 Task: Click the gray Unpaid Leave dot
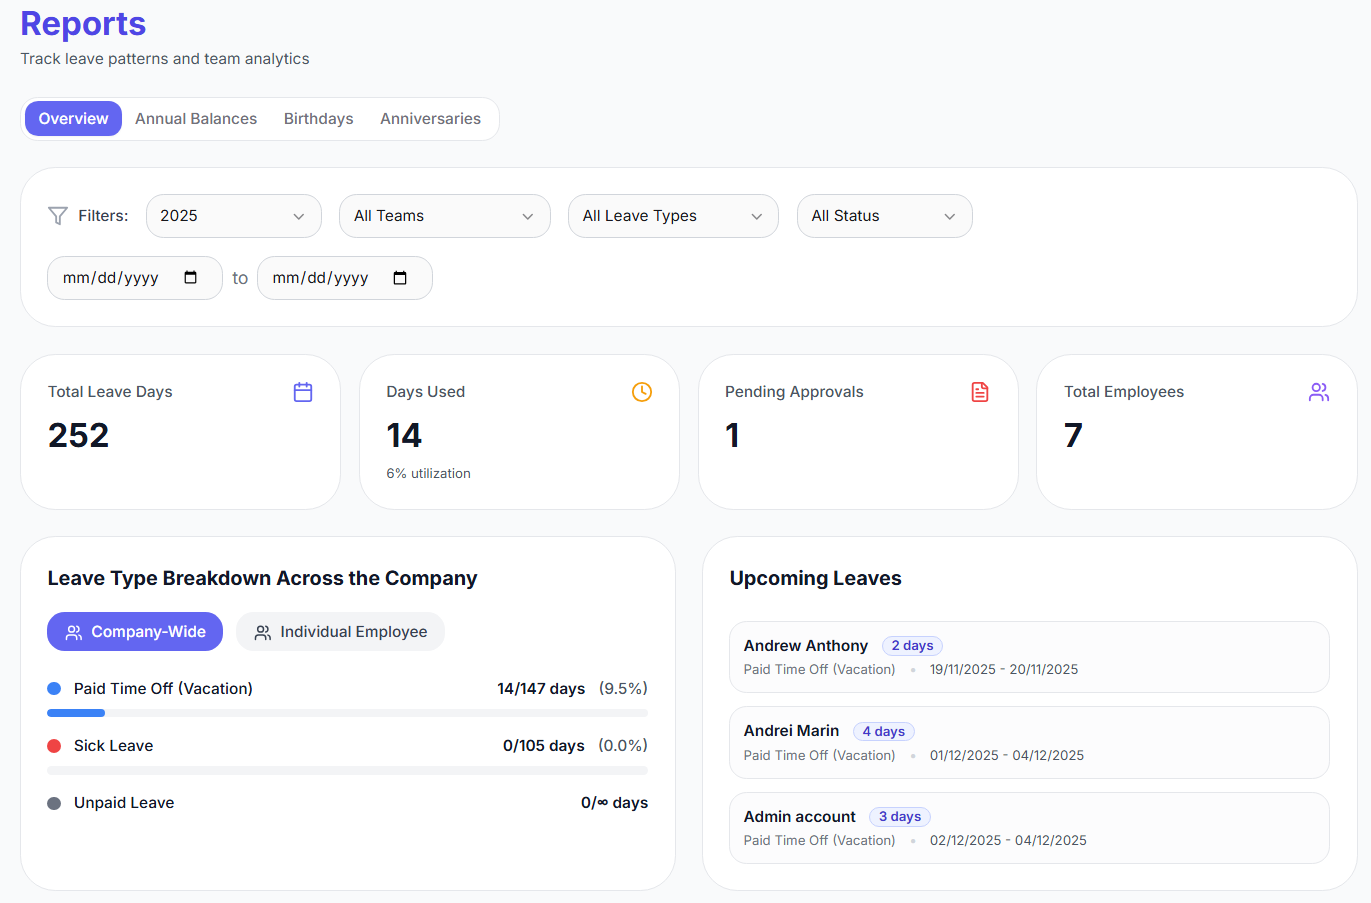click(x=54, y=802)
